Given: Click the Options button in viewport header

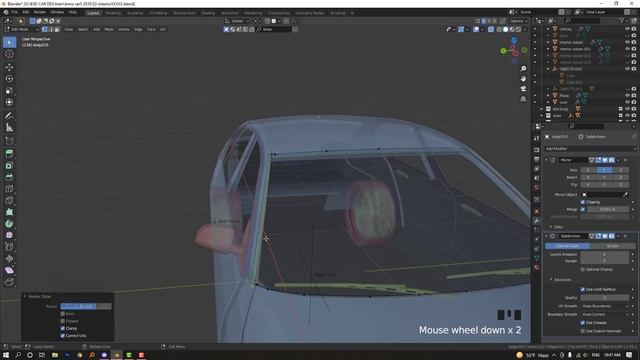Looking at the screenshot, I should point(518,21).
